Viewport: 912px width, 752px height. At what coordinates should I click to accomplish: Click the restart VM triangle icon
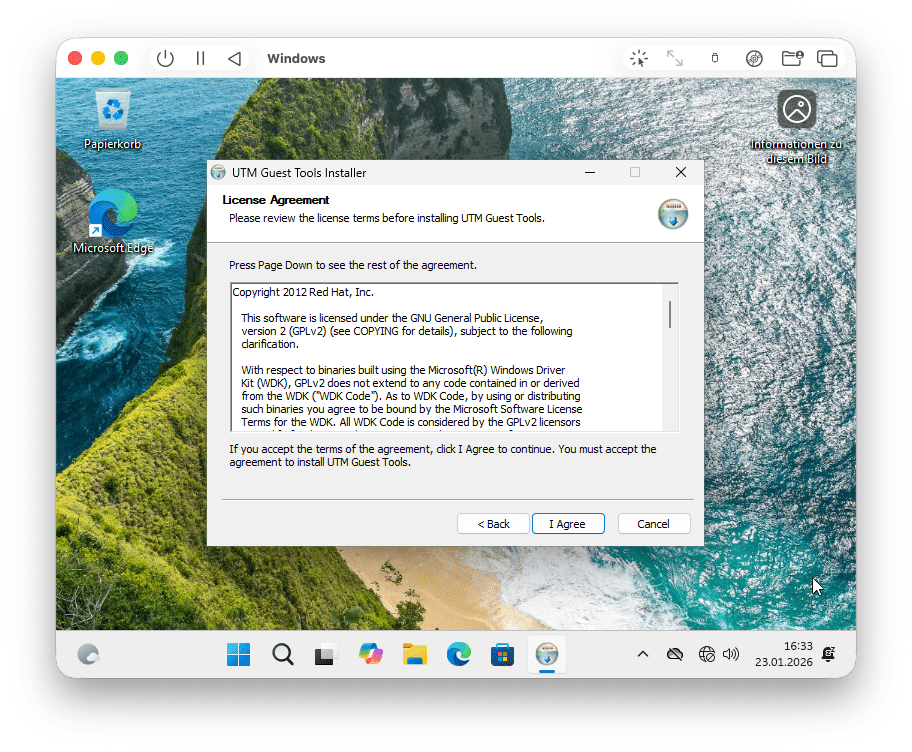pos(234,59)
